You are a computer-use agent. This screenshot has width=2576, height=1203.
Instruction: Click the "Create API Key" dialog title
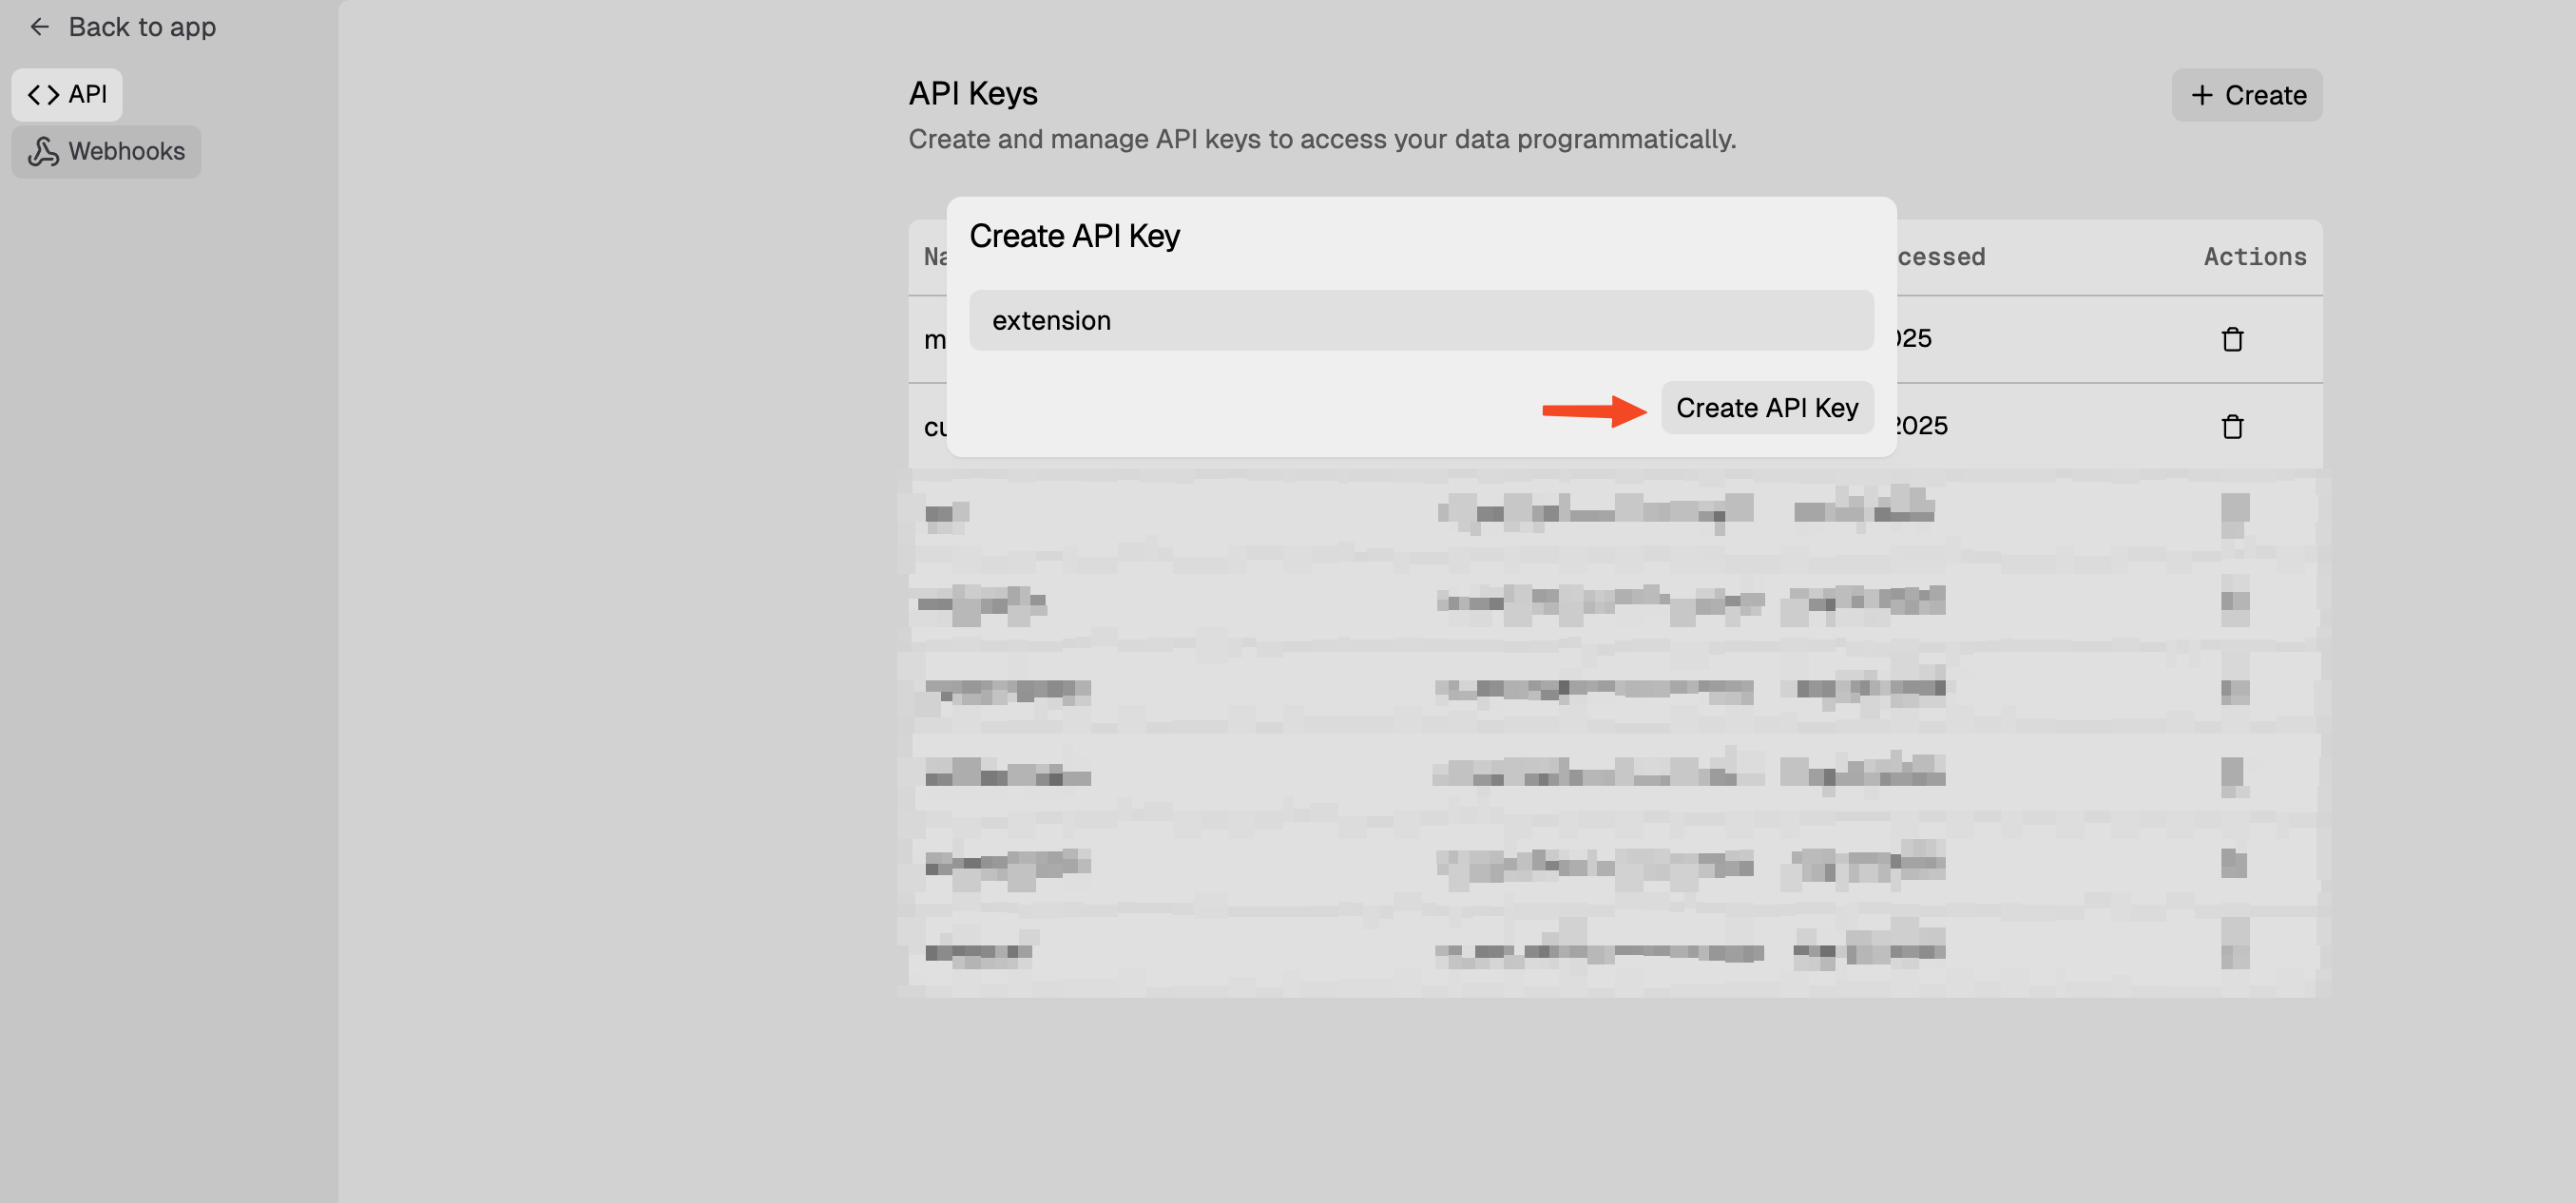[1074, 236]
